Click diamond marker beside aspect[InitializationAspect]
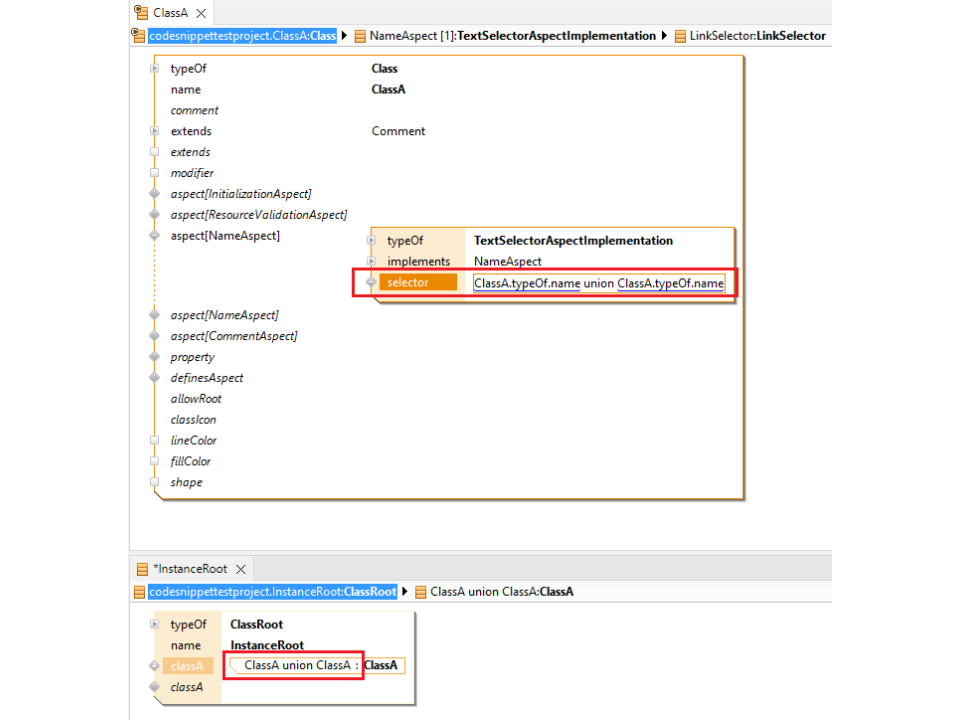The width and height of the screenshot is (960, 720). [x=154, y=194]
